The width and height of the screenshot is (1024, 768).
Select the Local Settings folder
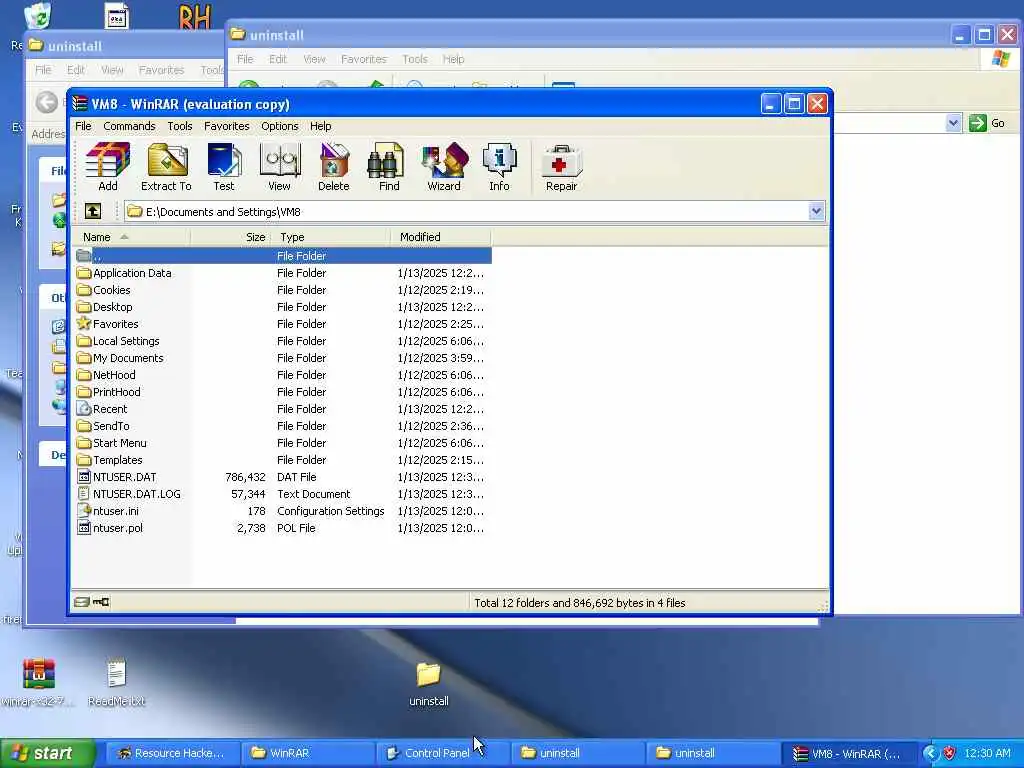[x=118, y=341]
